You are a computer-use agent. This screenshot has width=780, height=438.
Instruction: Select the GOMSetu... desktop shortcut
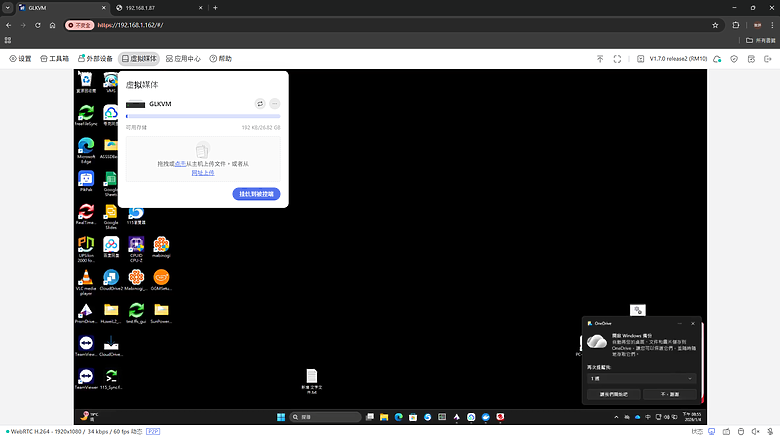coord(161,280)
